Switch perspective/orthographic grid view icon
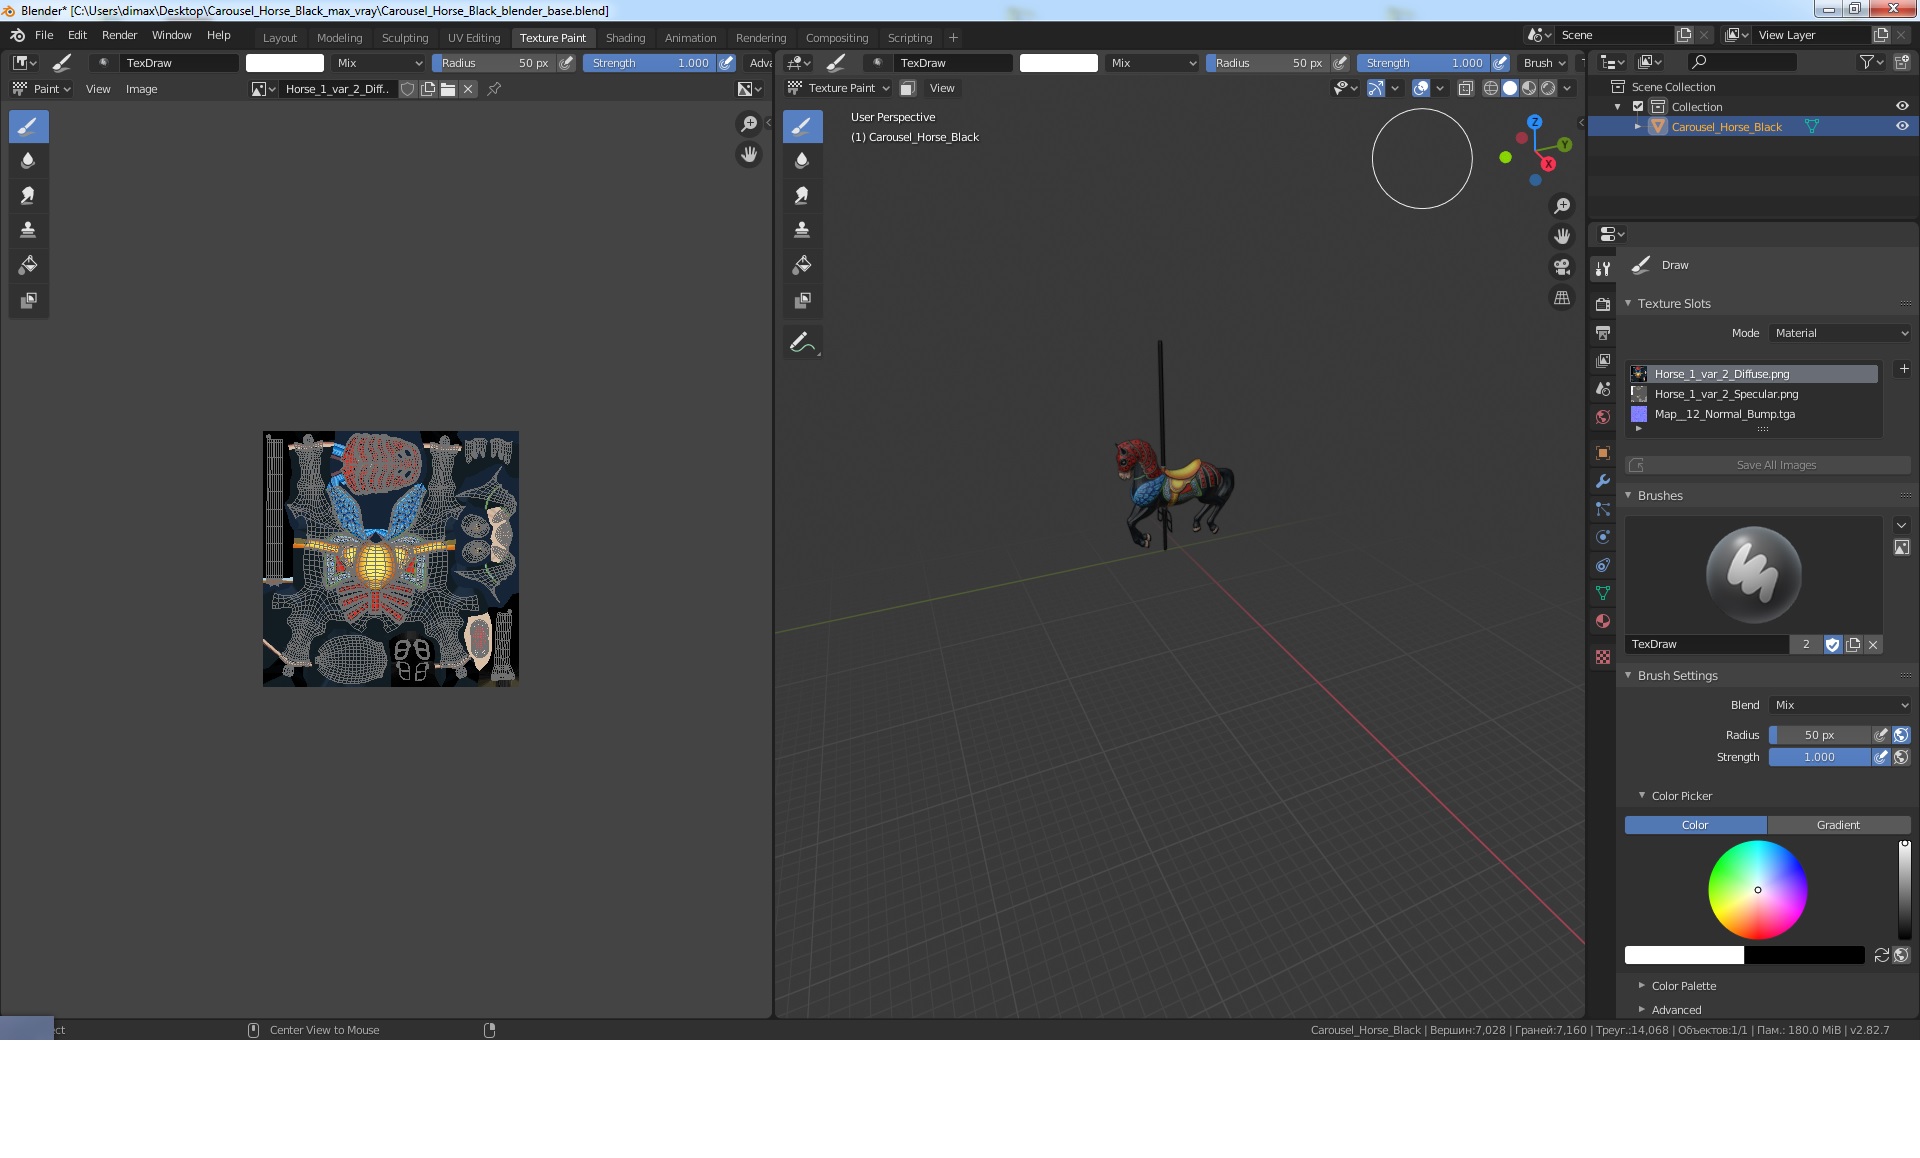This screenshot has width=1920, height=1158. point(1561,298)
